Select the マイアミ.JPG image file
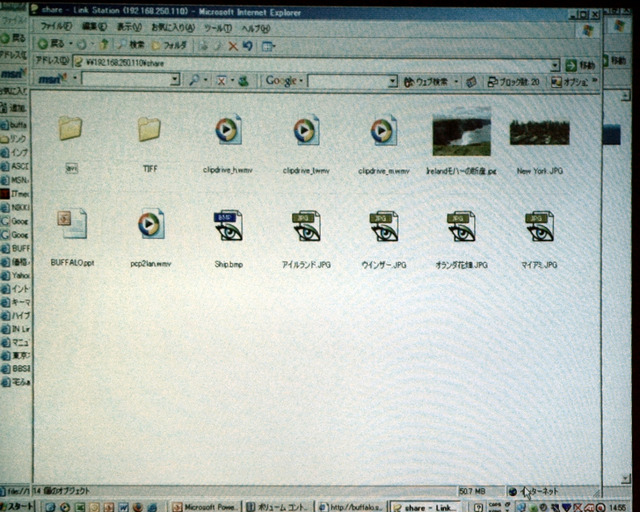The image size is (640, 512). point(539,226)
